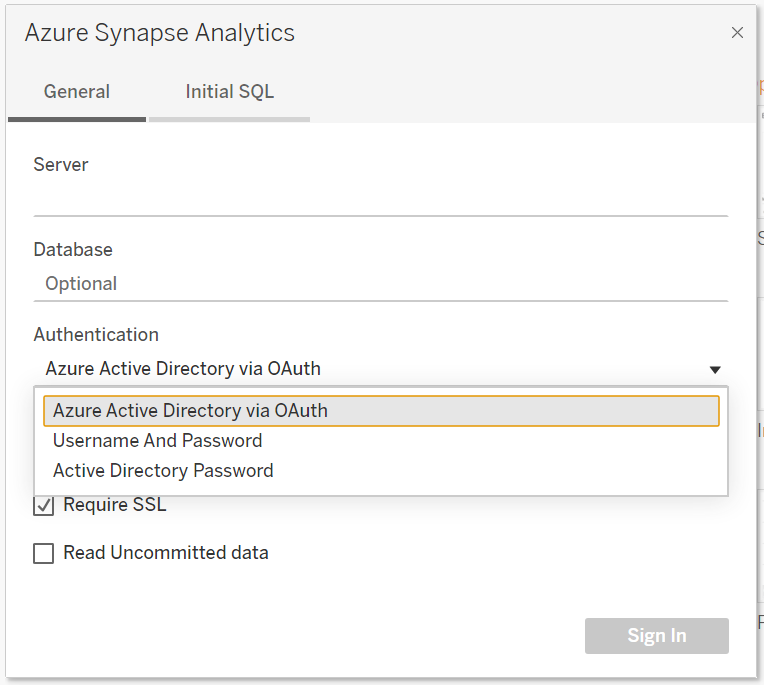This screenshot has width=764, height=685.
Task: Uncheck the Require SSL checkbox
Action: [x=44, y=506]
